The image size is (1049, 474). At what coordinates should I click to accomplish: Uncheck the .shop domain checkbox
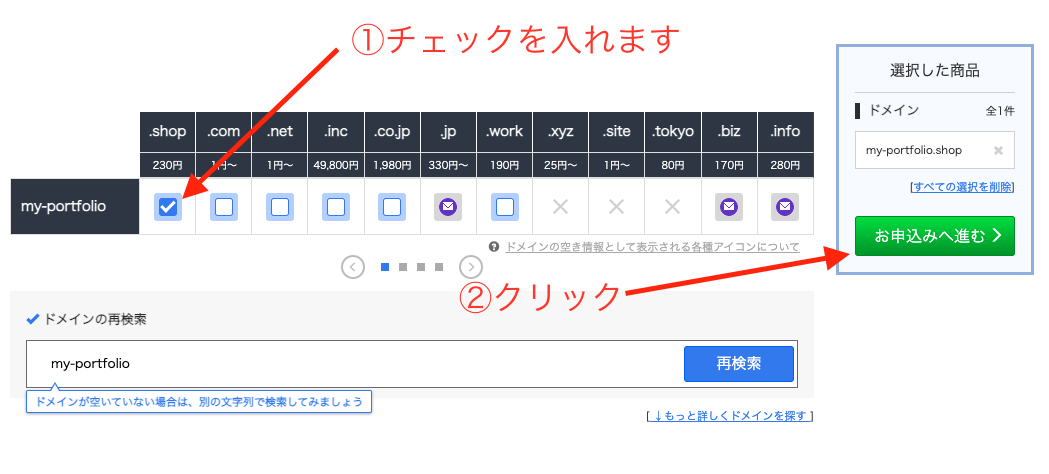coord(168,207)
